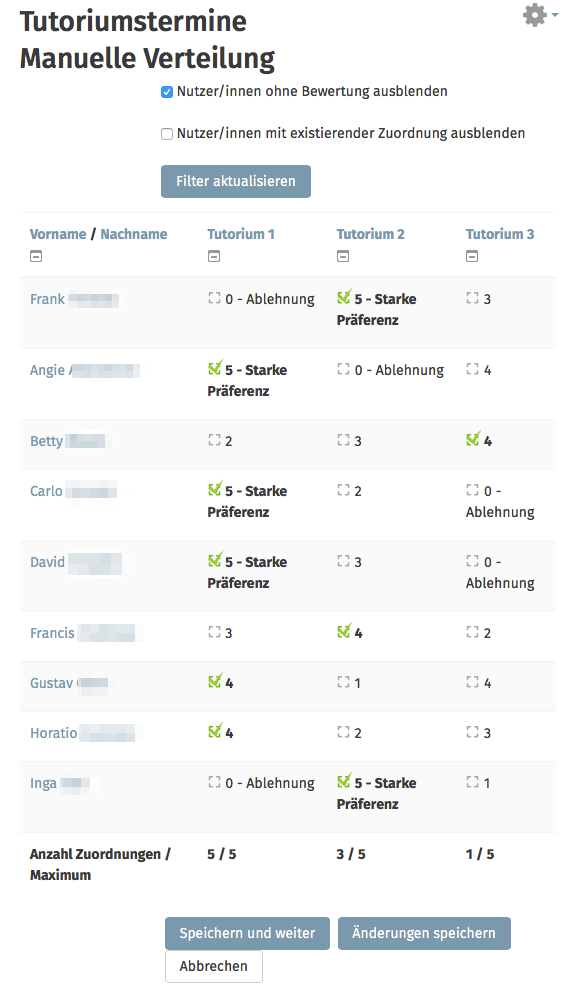Click the Filter aktualisieren button

coord(236,181)
